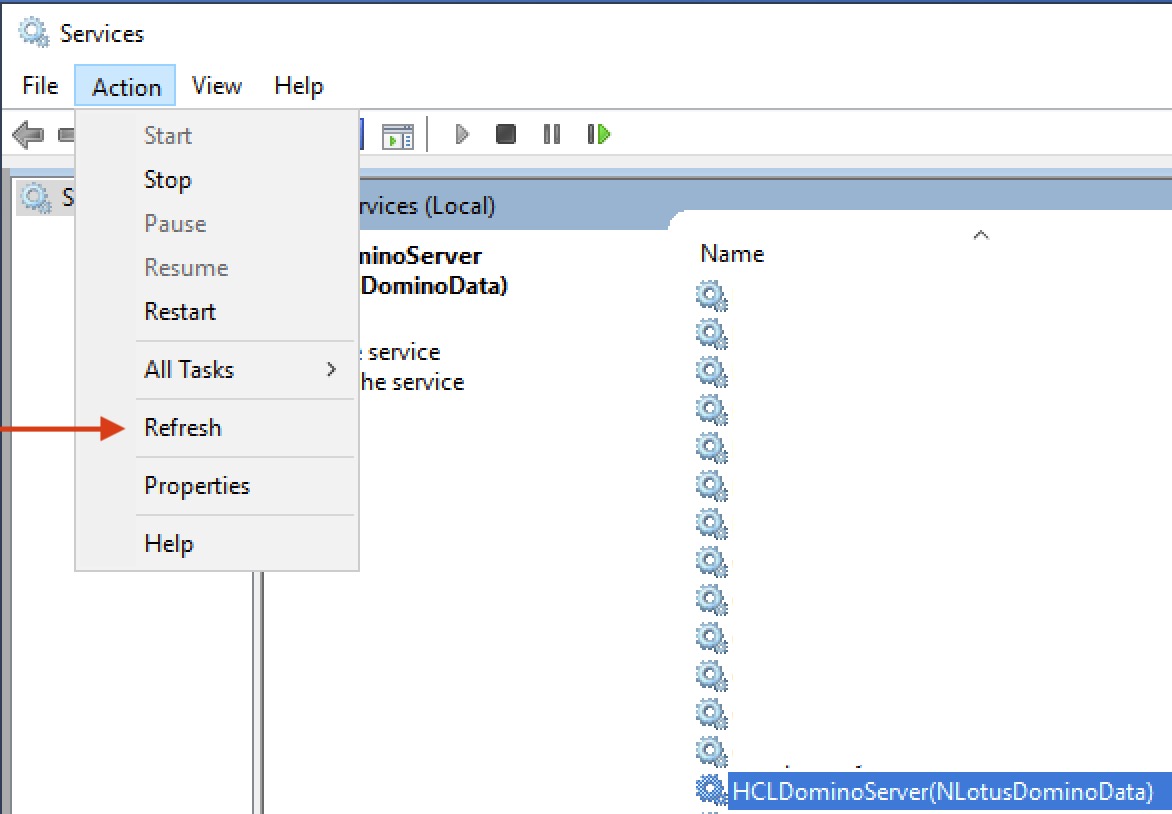Open the File menu
The width and height of the screenshot is (1172, 814).
[x=40, y=86]
